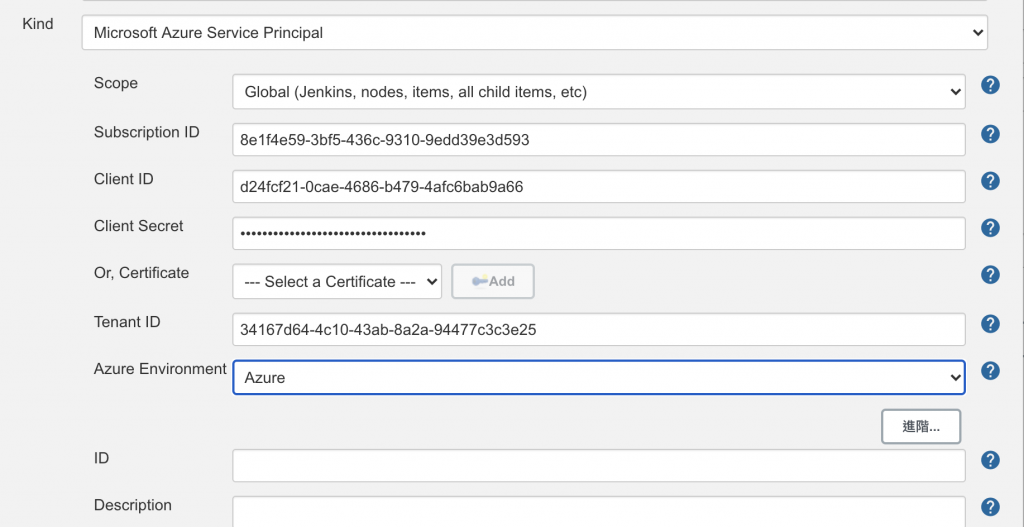Click help icon beside Azure Environment

point(990,371)
